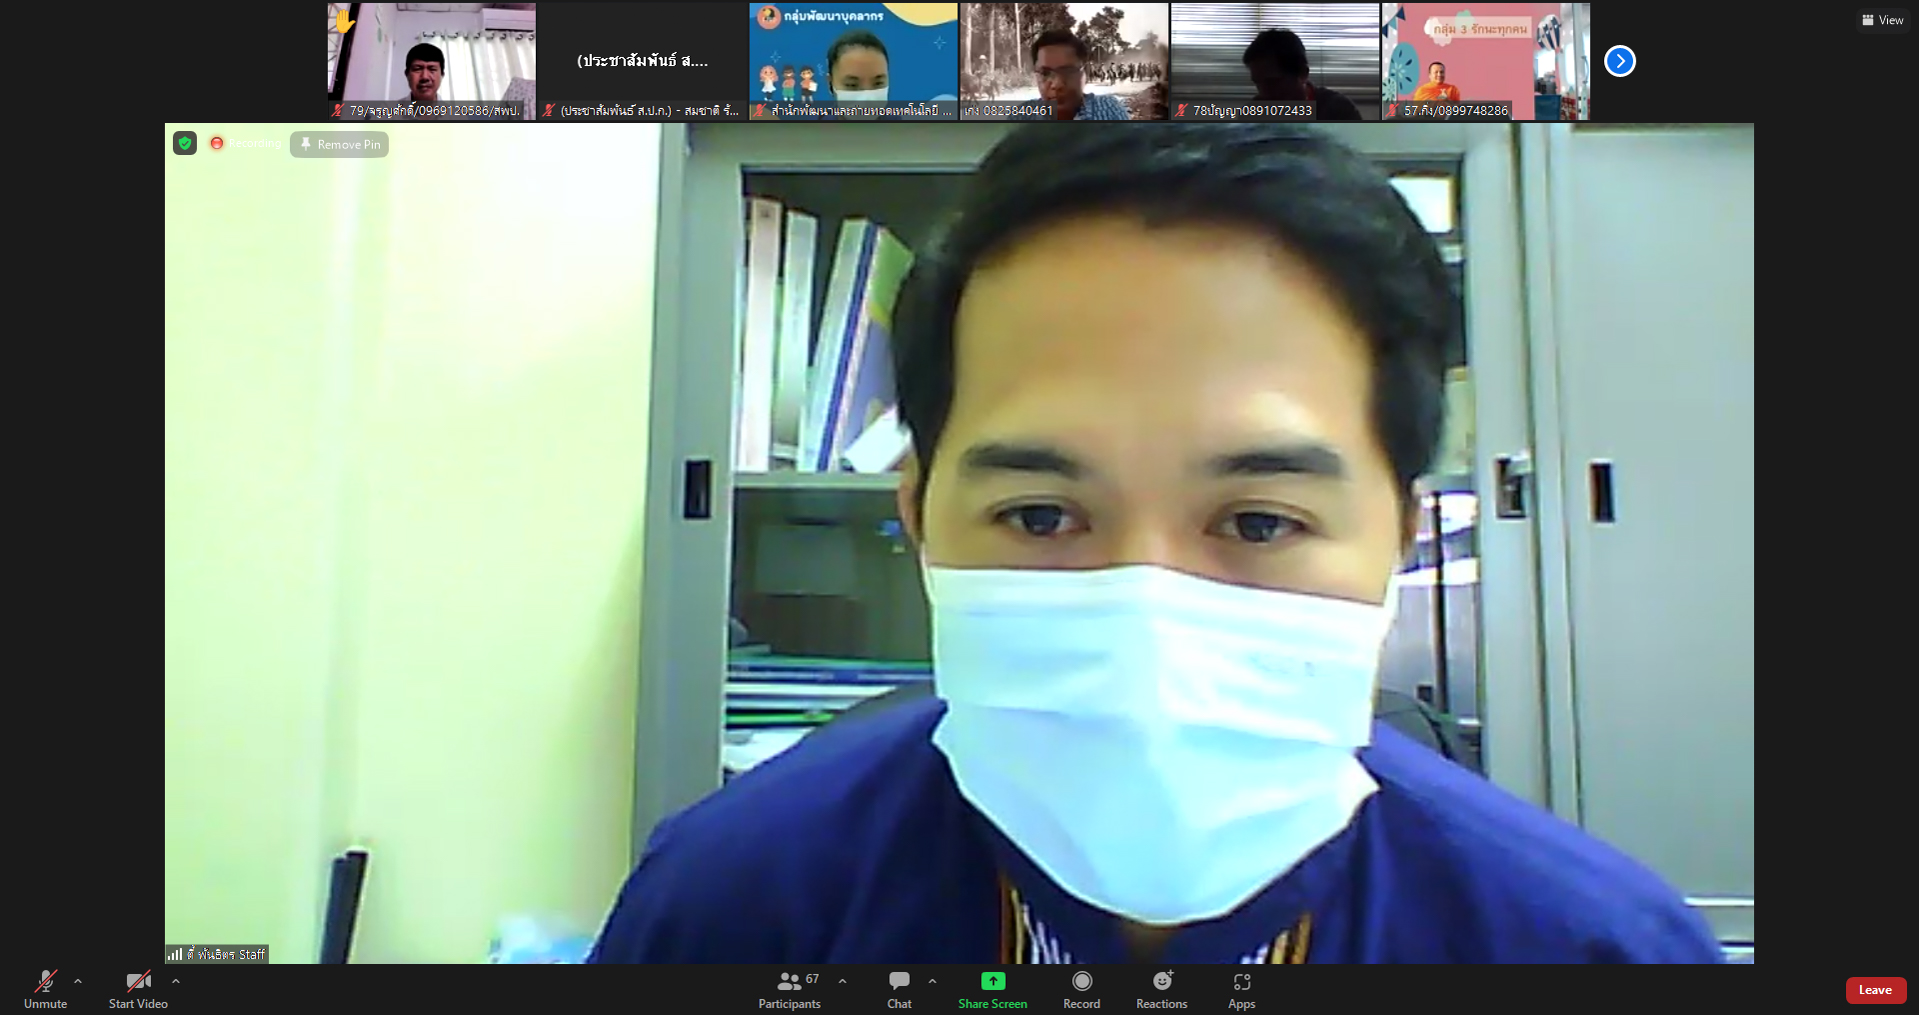Screen dimensions: 1919x1015
Task: Select participant thumbnail 78ปัญญา0891072433
Action: (x=1275, y=61)
